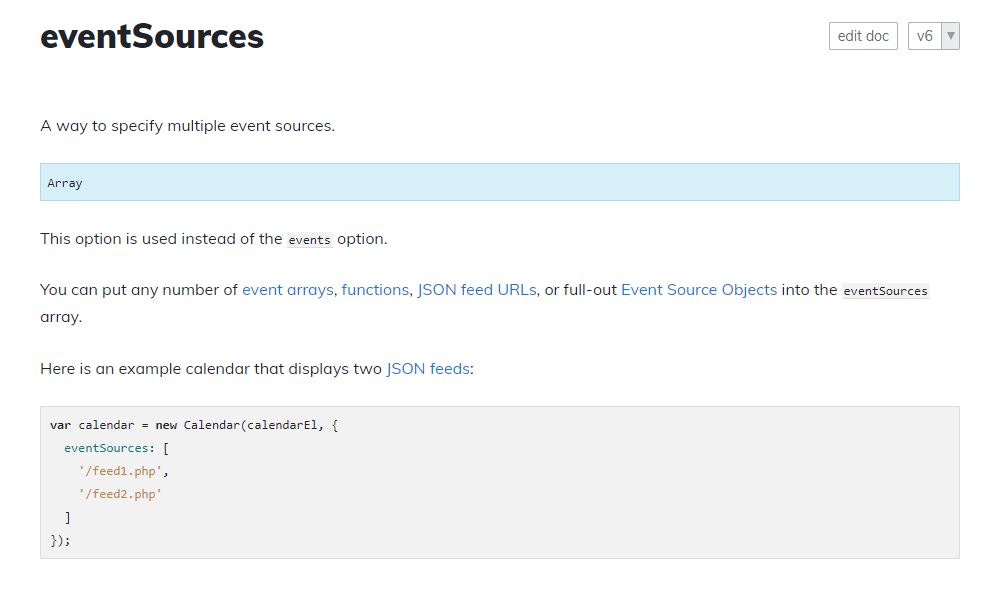Open the event arrays link
The image size is (990, 600).
pyautogui.click(x=287, y=290)
